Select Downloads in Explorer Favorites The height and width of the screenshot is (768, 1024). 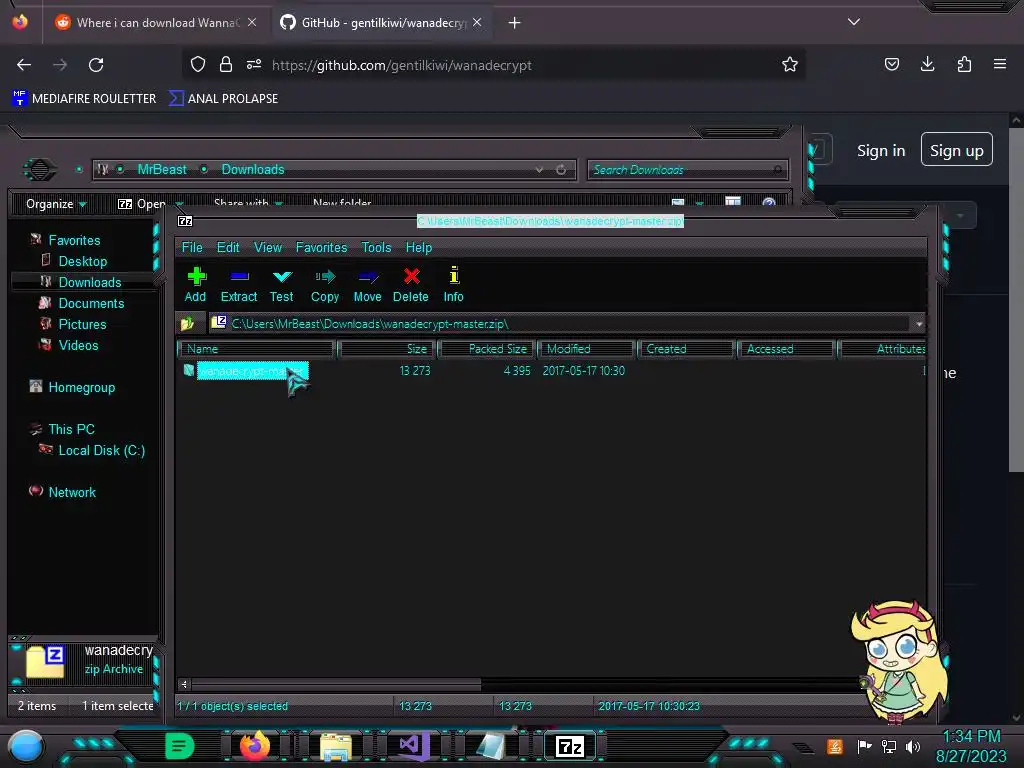89,282
